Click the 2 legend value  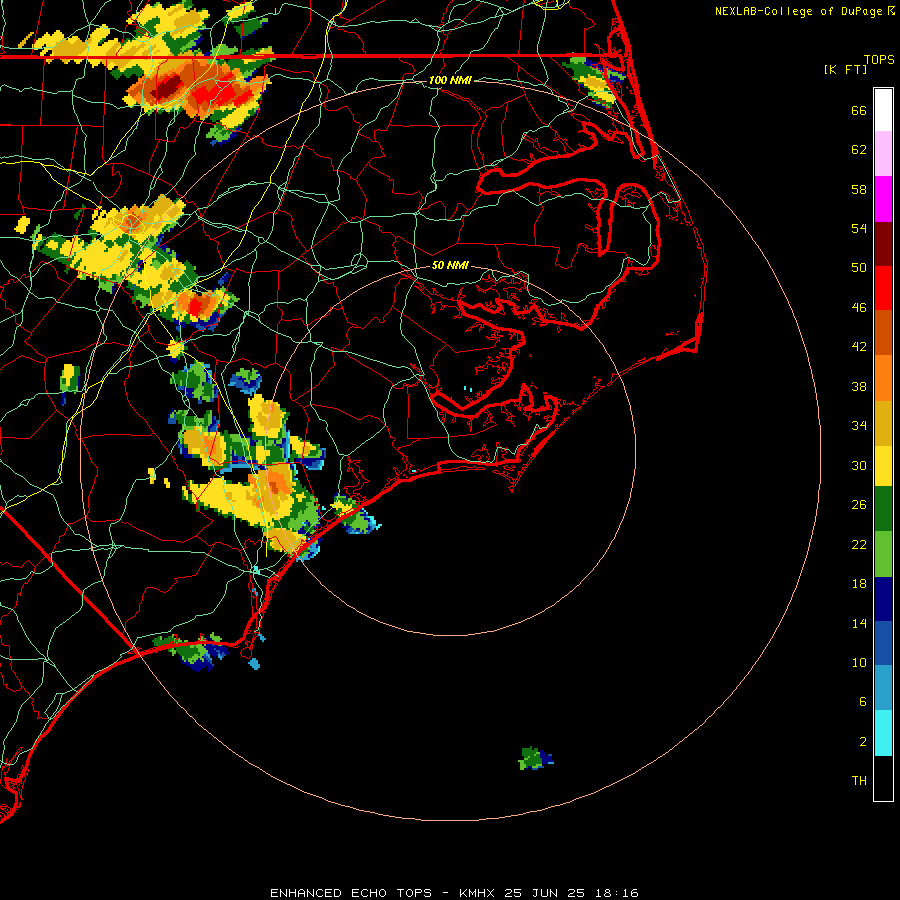click(x=863, y=742)
